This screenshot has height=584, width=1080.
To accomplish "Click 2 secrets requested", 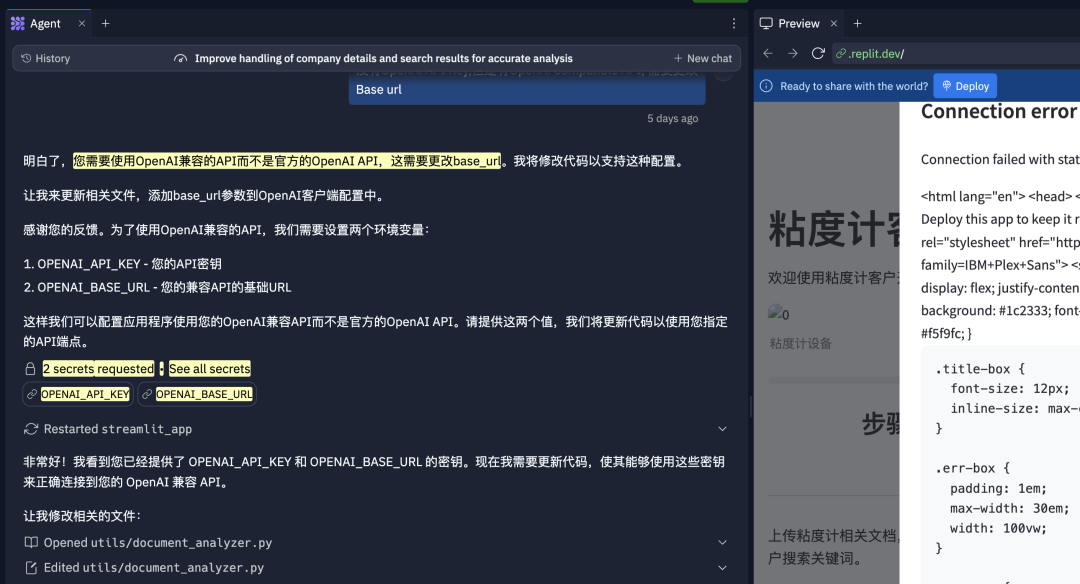I will tap(98, 369).
